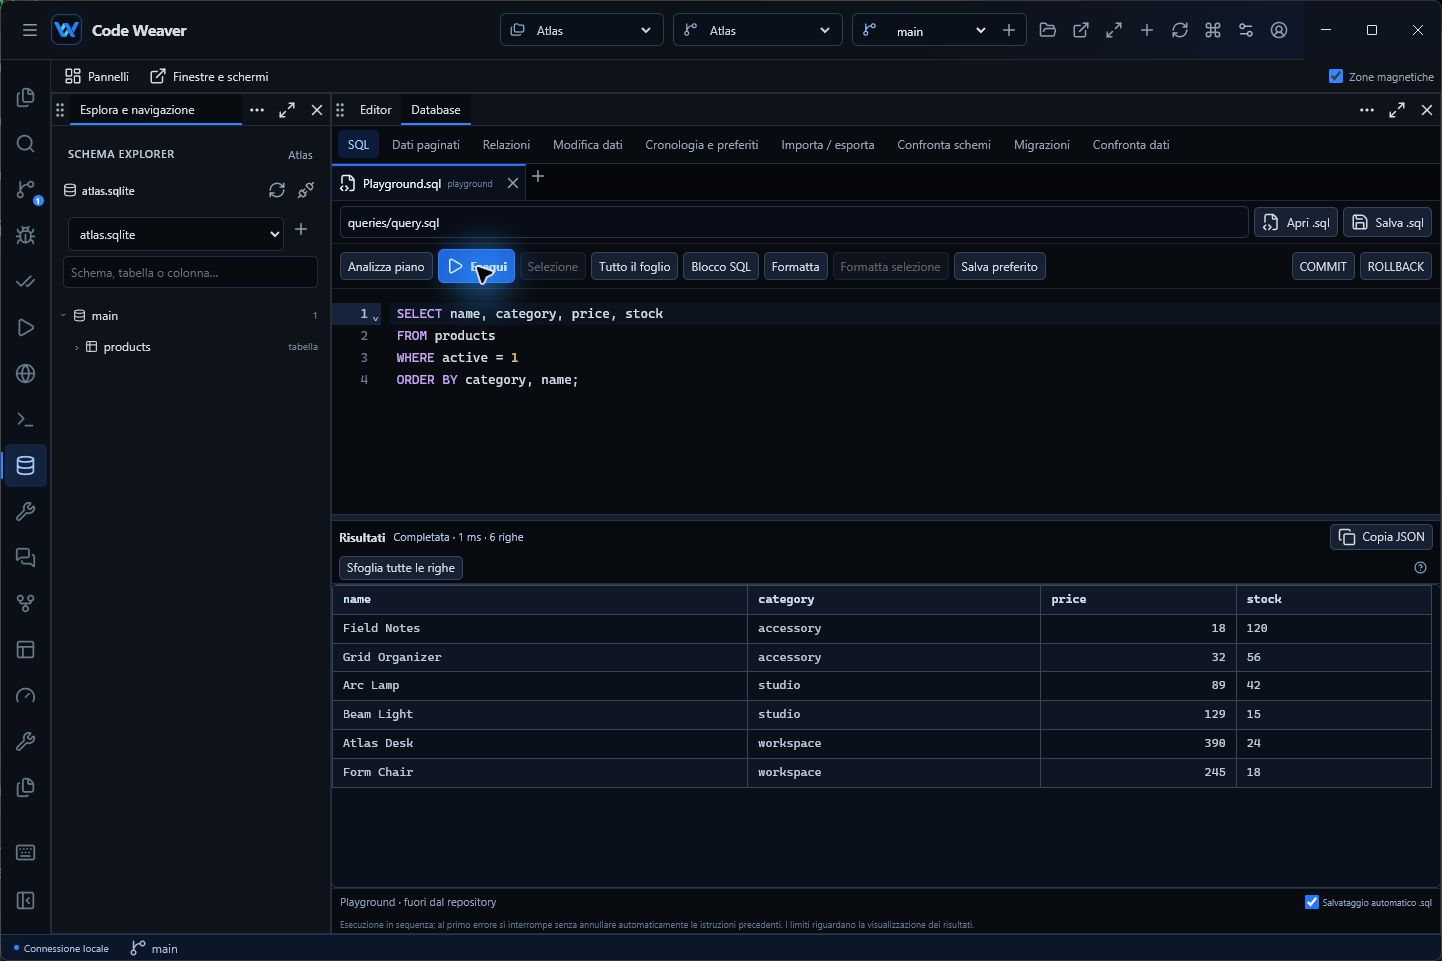This screenshot has width=1442, height=961.
Task: Click the queries/query.sql path field
Action: [x=794, y=223]
